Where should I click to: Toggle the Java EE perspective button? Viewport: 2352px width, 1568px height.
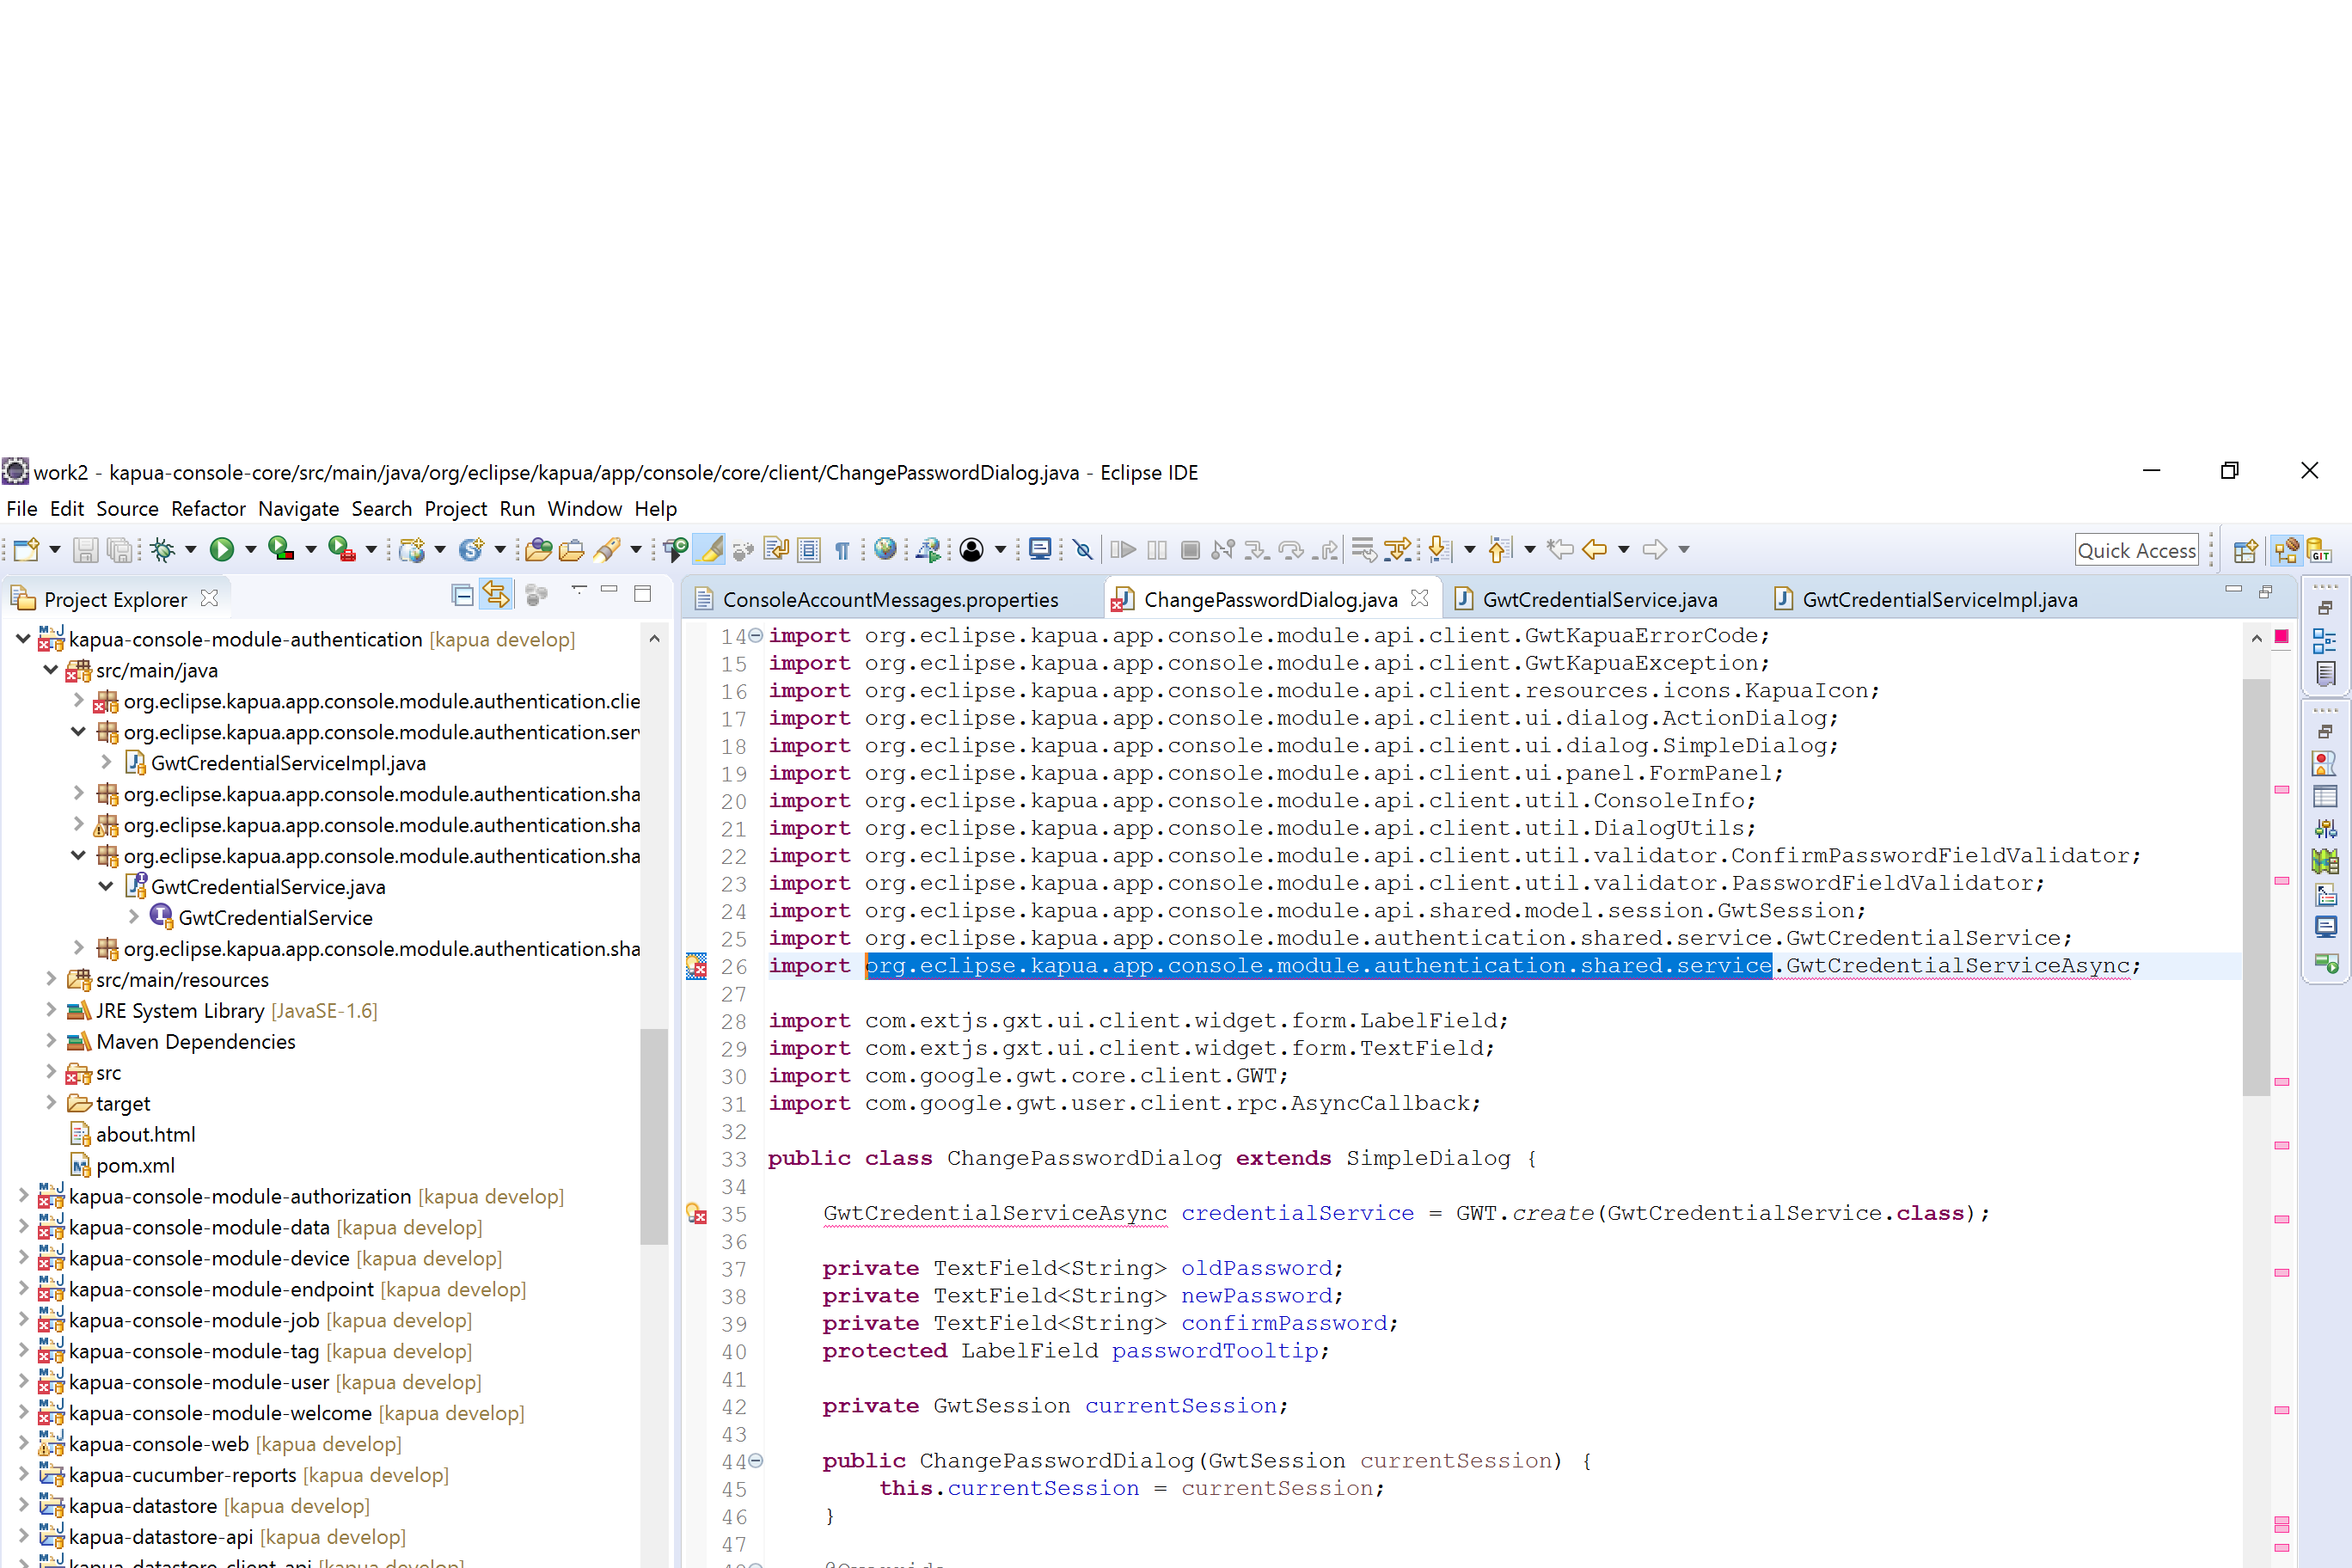click(2285, 550)
